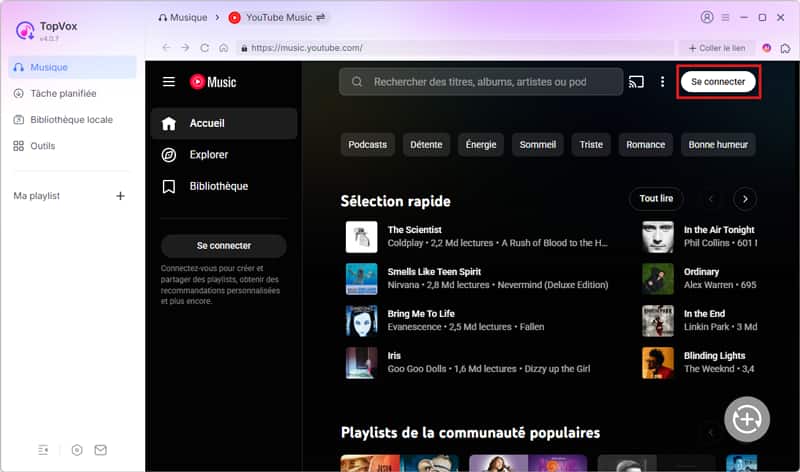The image size is (800, 472).
Task: Click the floating round add-music button
Action: (x=747, y=419)
